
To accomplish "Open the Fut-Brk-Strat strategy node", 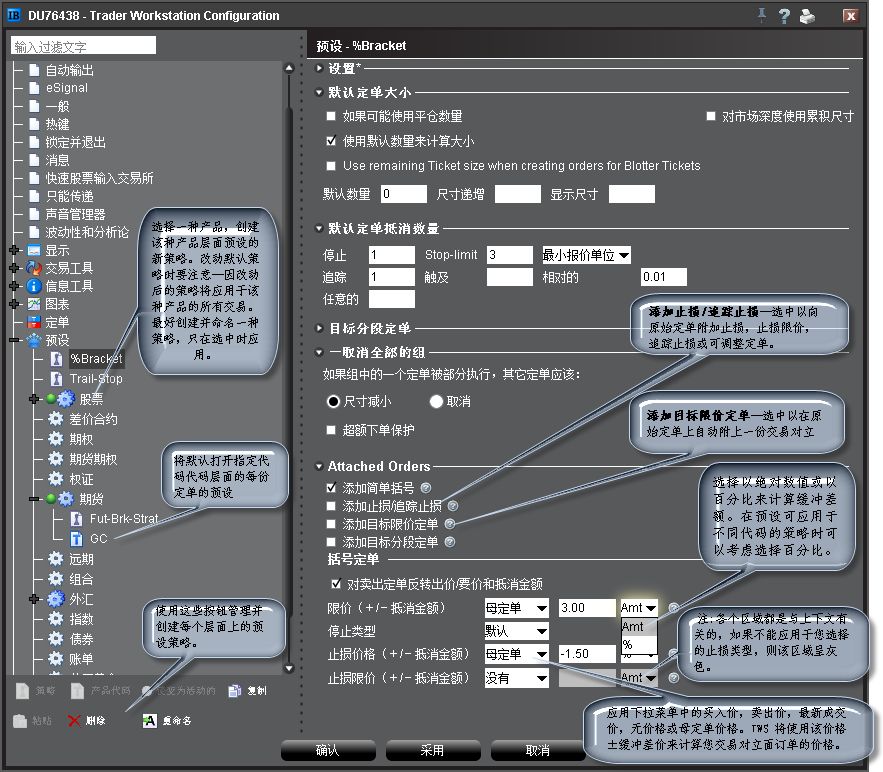I will coord(124,519).
